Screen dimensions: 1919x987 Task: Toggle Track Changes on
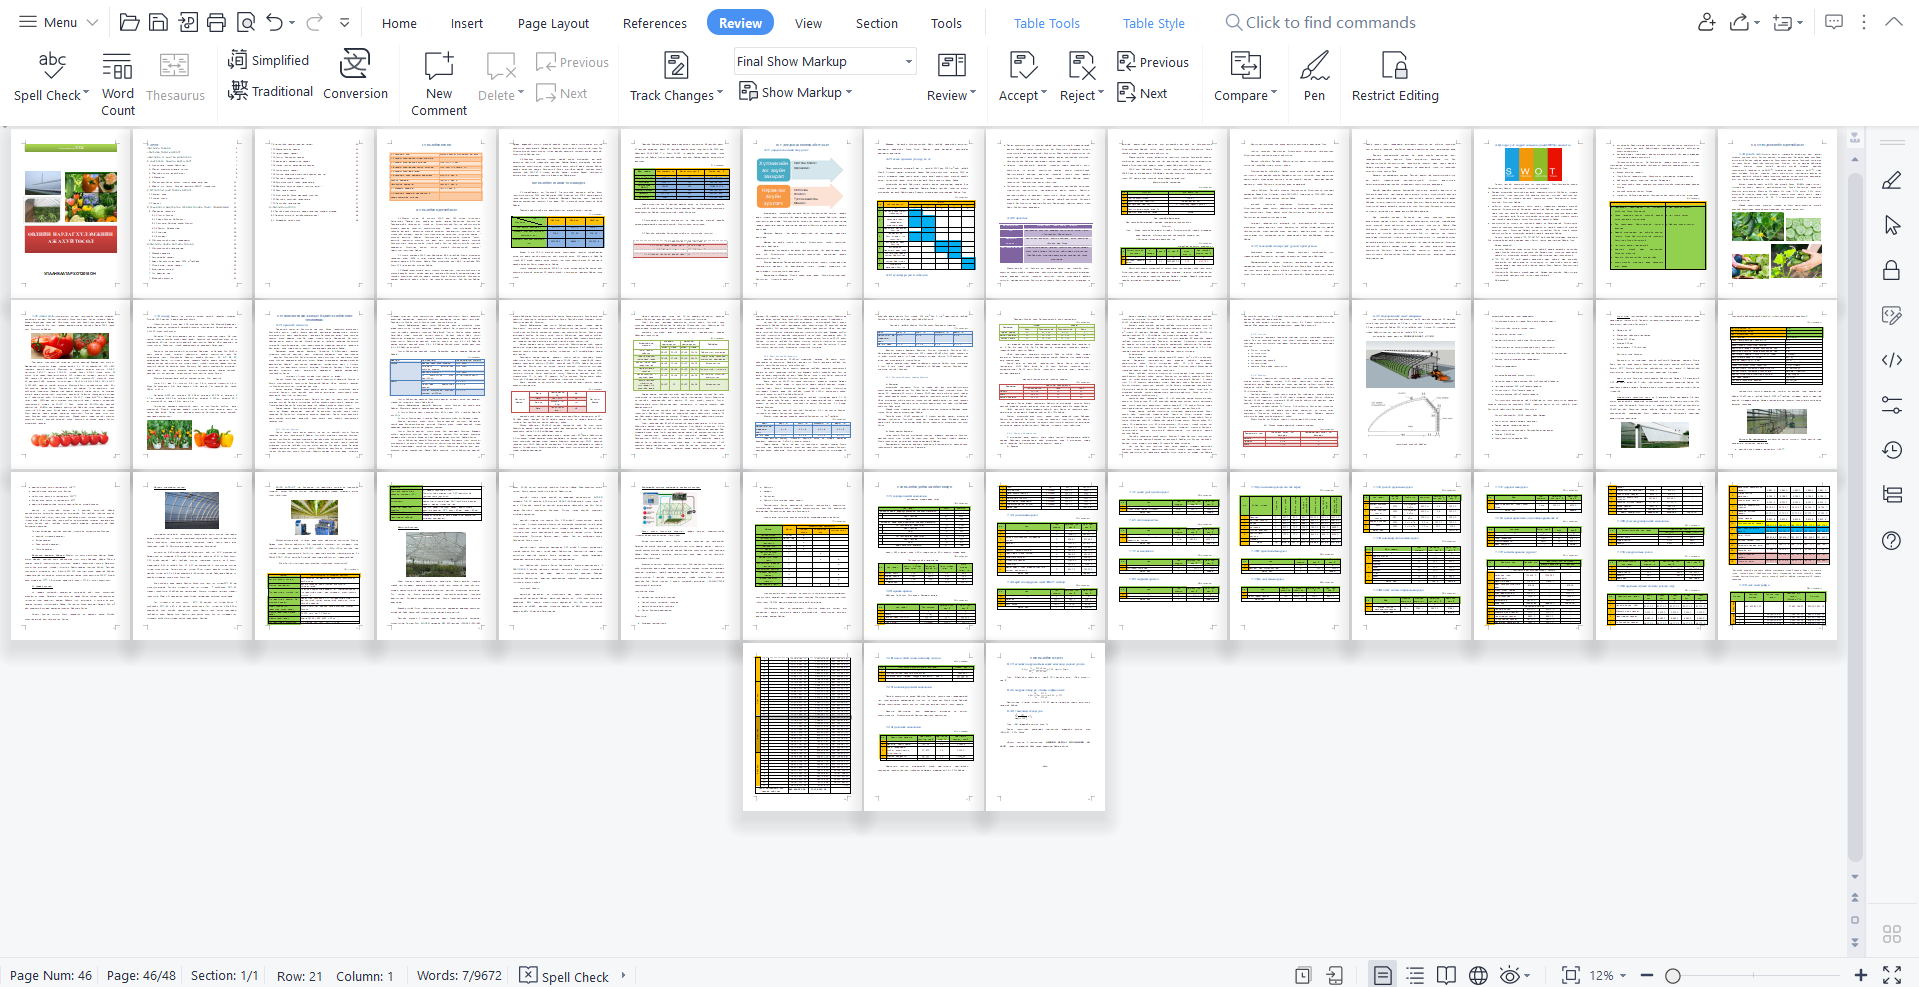676,78
